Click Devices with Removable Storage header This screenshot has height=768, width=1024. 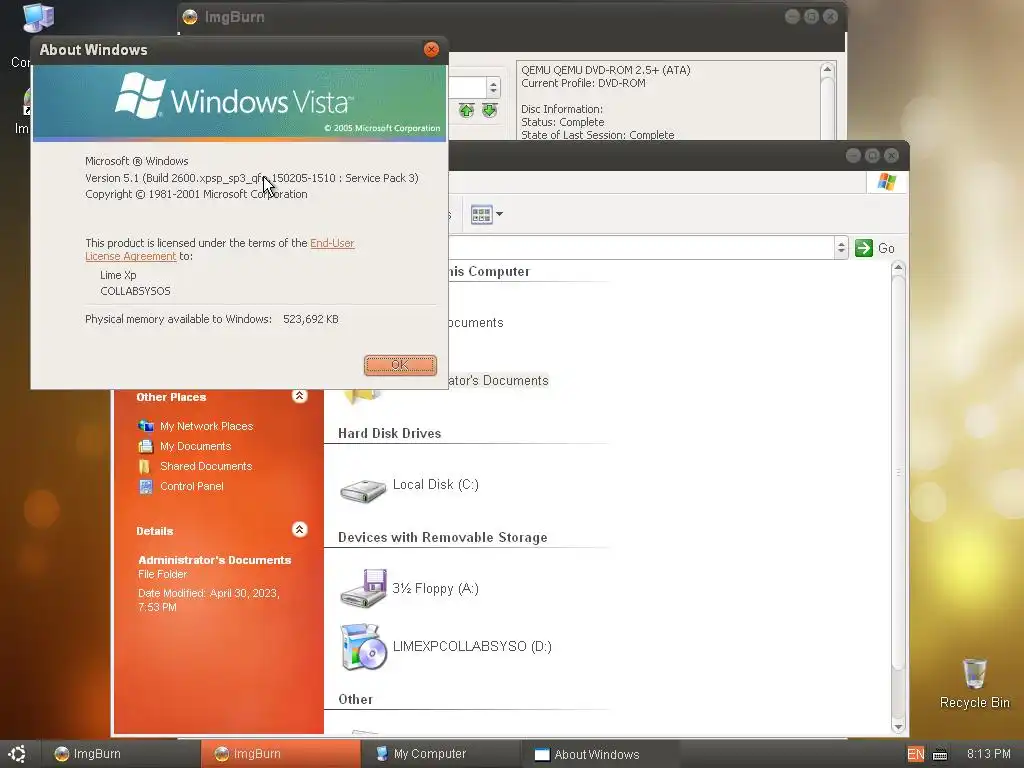coord(443,537)
